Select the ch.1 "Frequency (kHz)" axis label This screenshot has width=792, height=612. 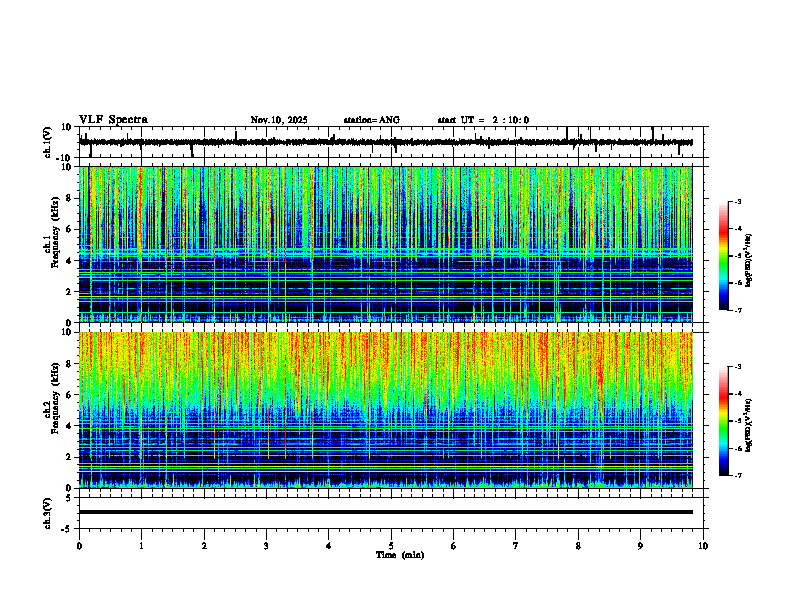click(x=55, y=232)
